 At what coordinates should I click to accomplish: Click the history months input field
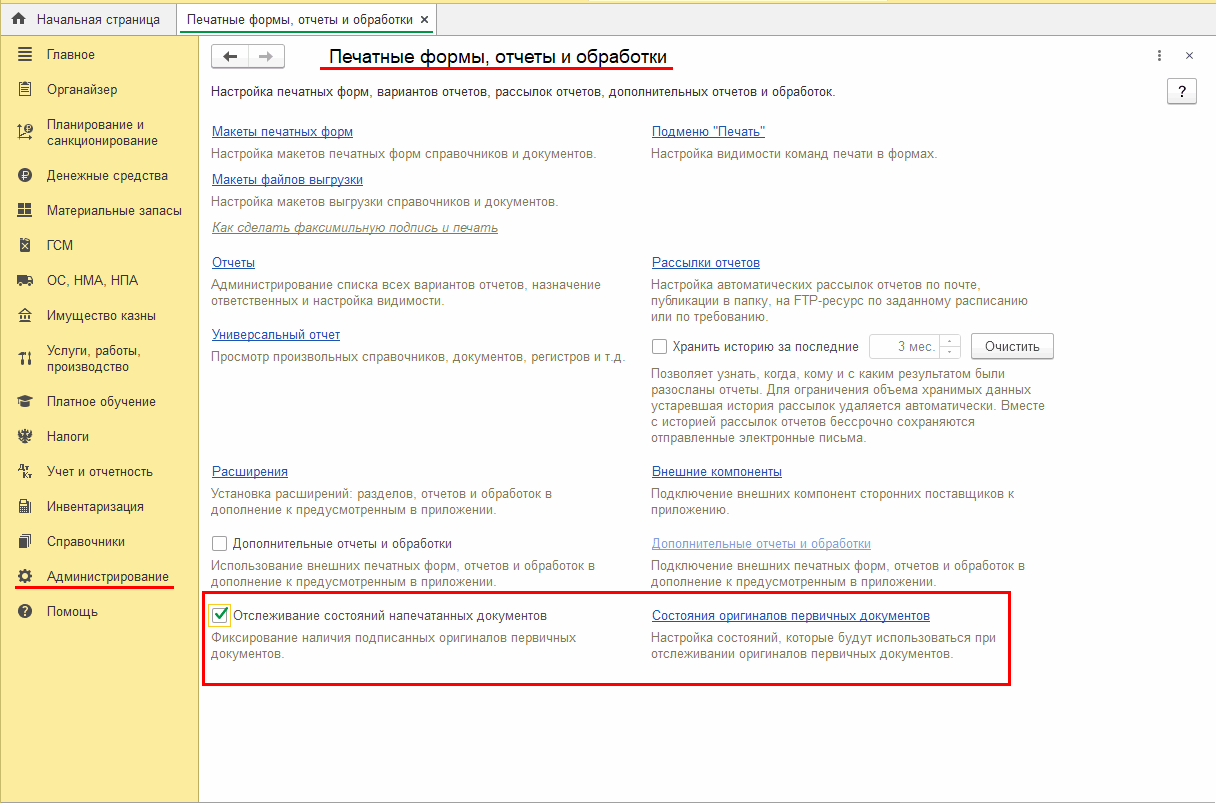tap(904, 347)
